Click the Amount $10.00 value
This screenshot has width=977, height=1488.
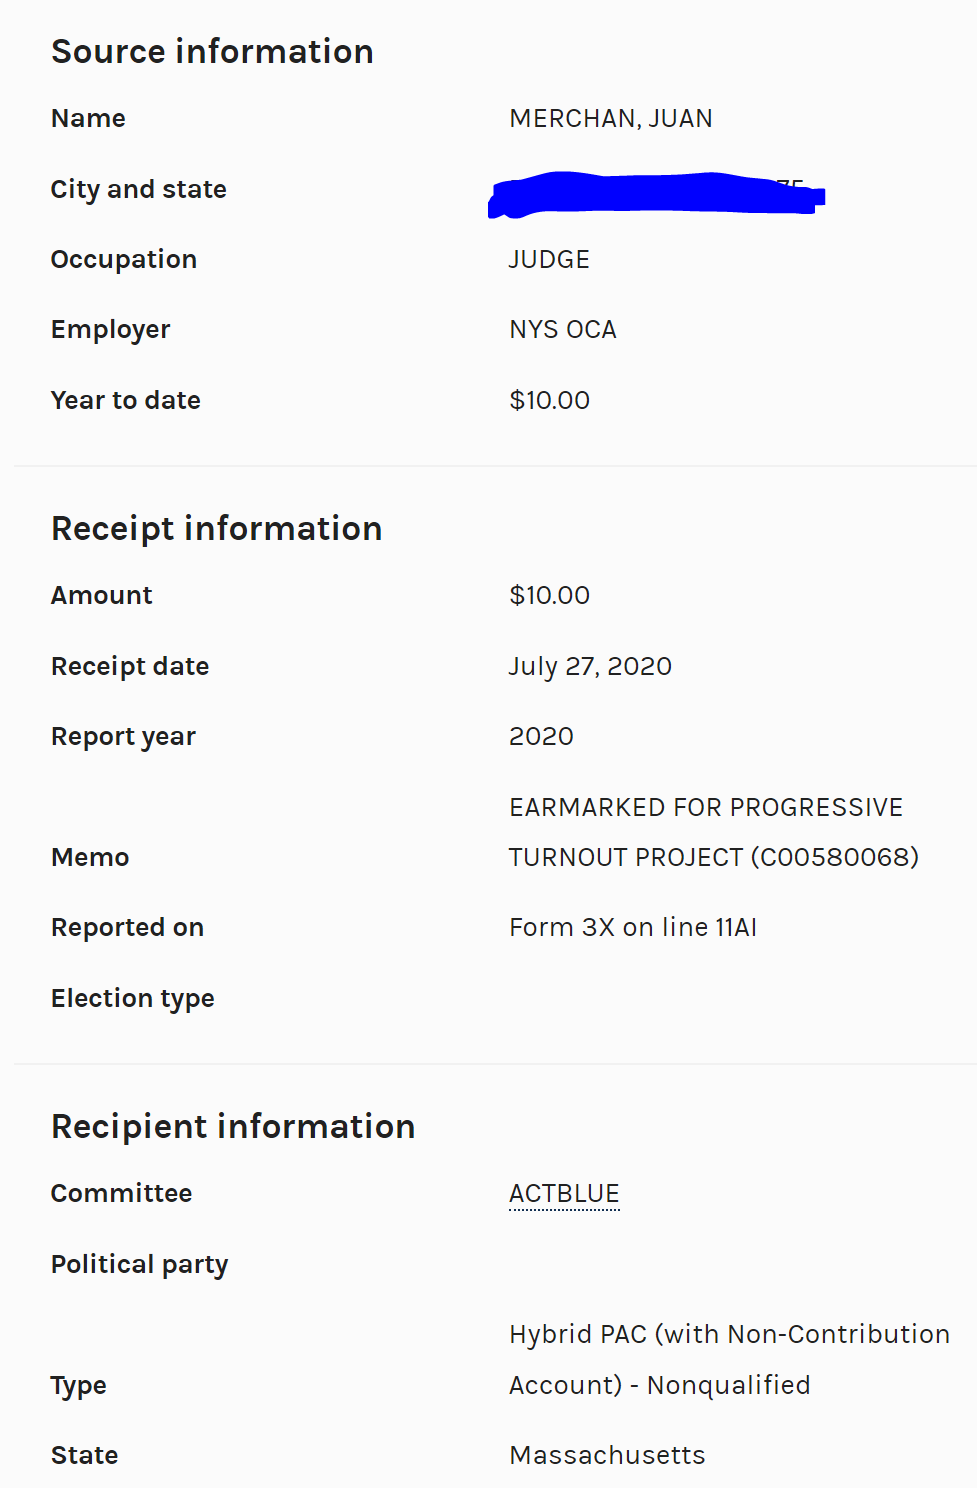(549, 596)
